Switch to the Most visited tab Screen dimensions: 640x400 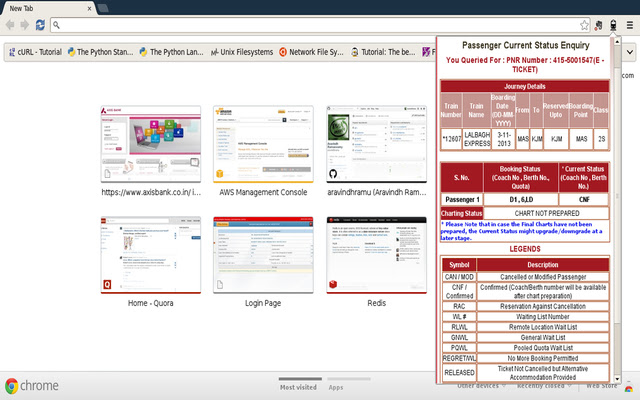298,387
